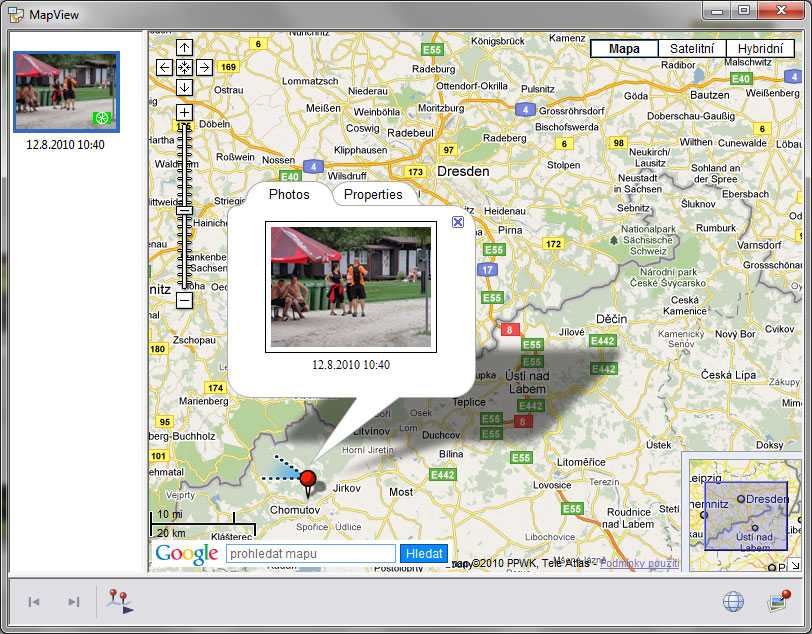The image size is (812, 634).
Task: Zoom out with the minus button
Action: click(x=184, y=300)
